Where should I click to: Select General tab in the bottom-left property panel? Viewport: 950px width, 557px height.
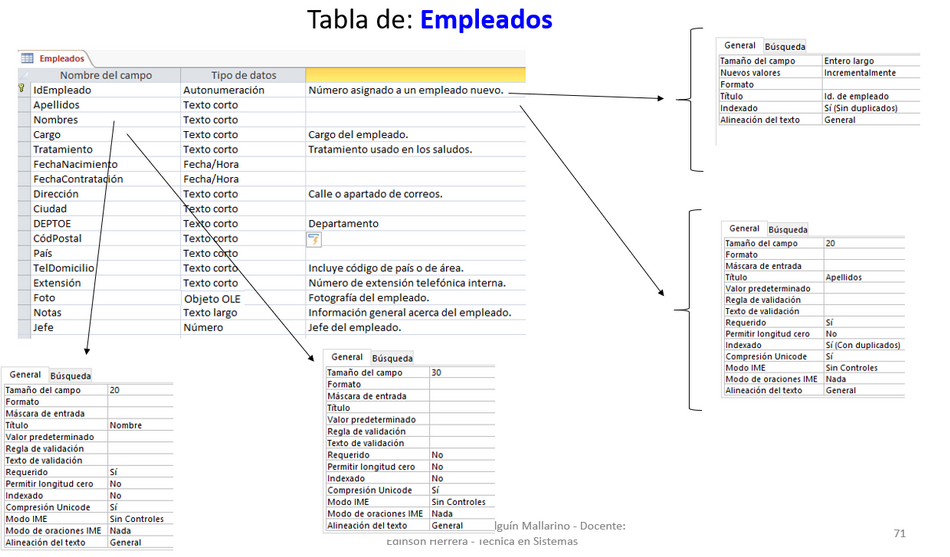point(26,375)
